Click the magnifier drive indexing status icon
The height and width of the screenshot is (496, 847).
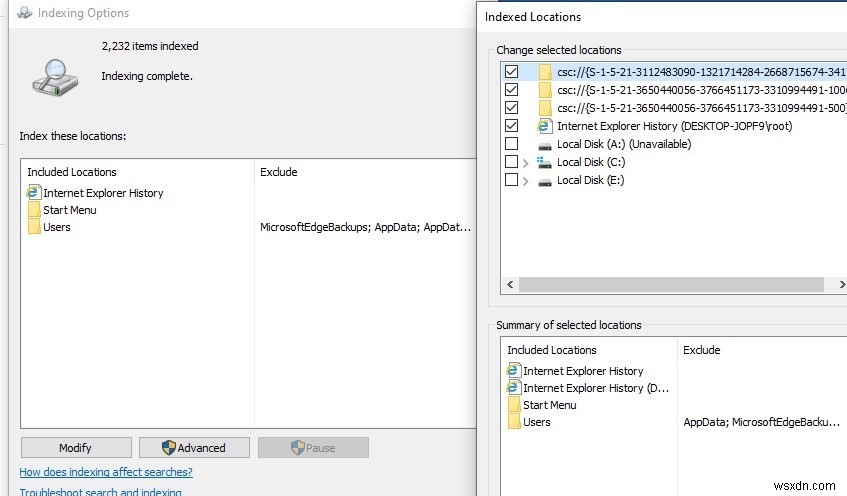[55, 78]
